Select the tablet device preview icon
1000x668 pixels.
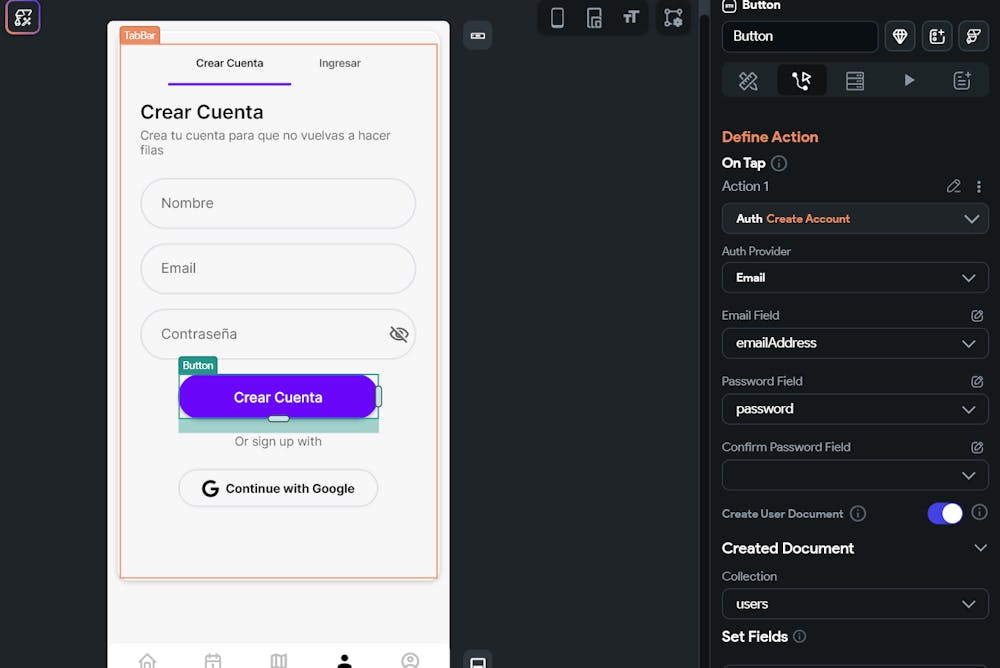[594, 18]
